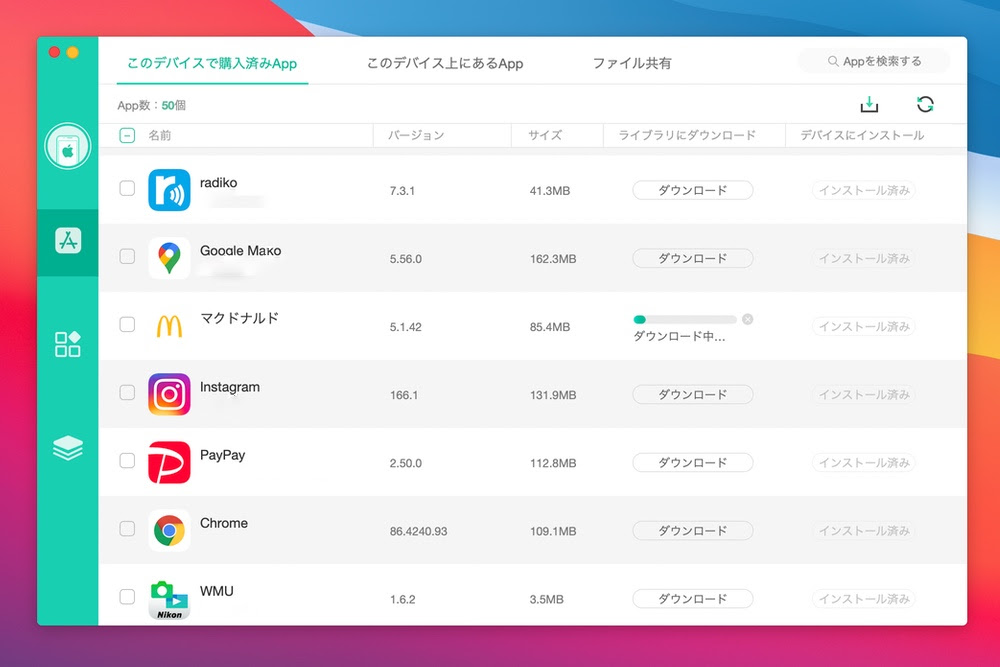Click ダウンロード button for Chrome
This screenshot has width=1000, height=667.
(x=693, y=531)
